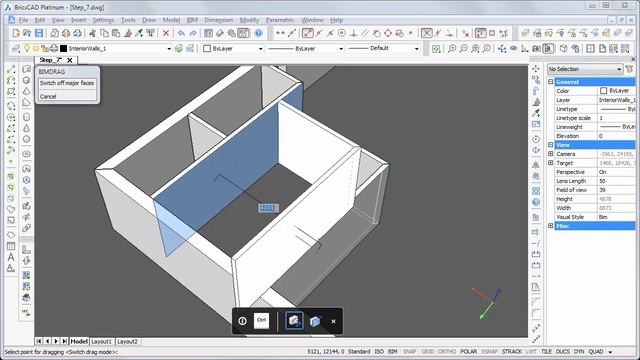
Task: Switch to the Layout1 tab
Action: coord(101,341)
